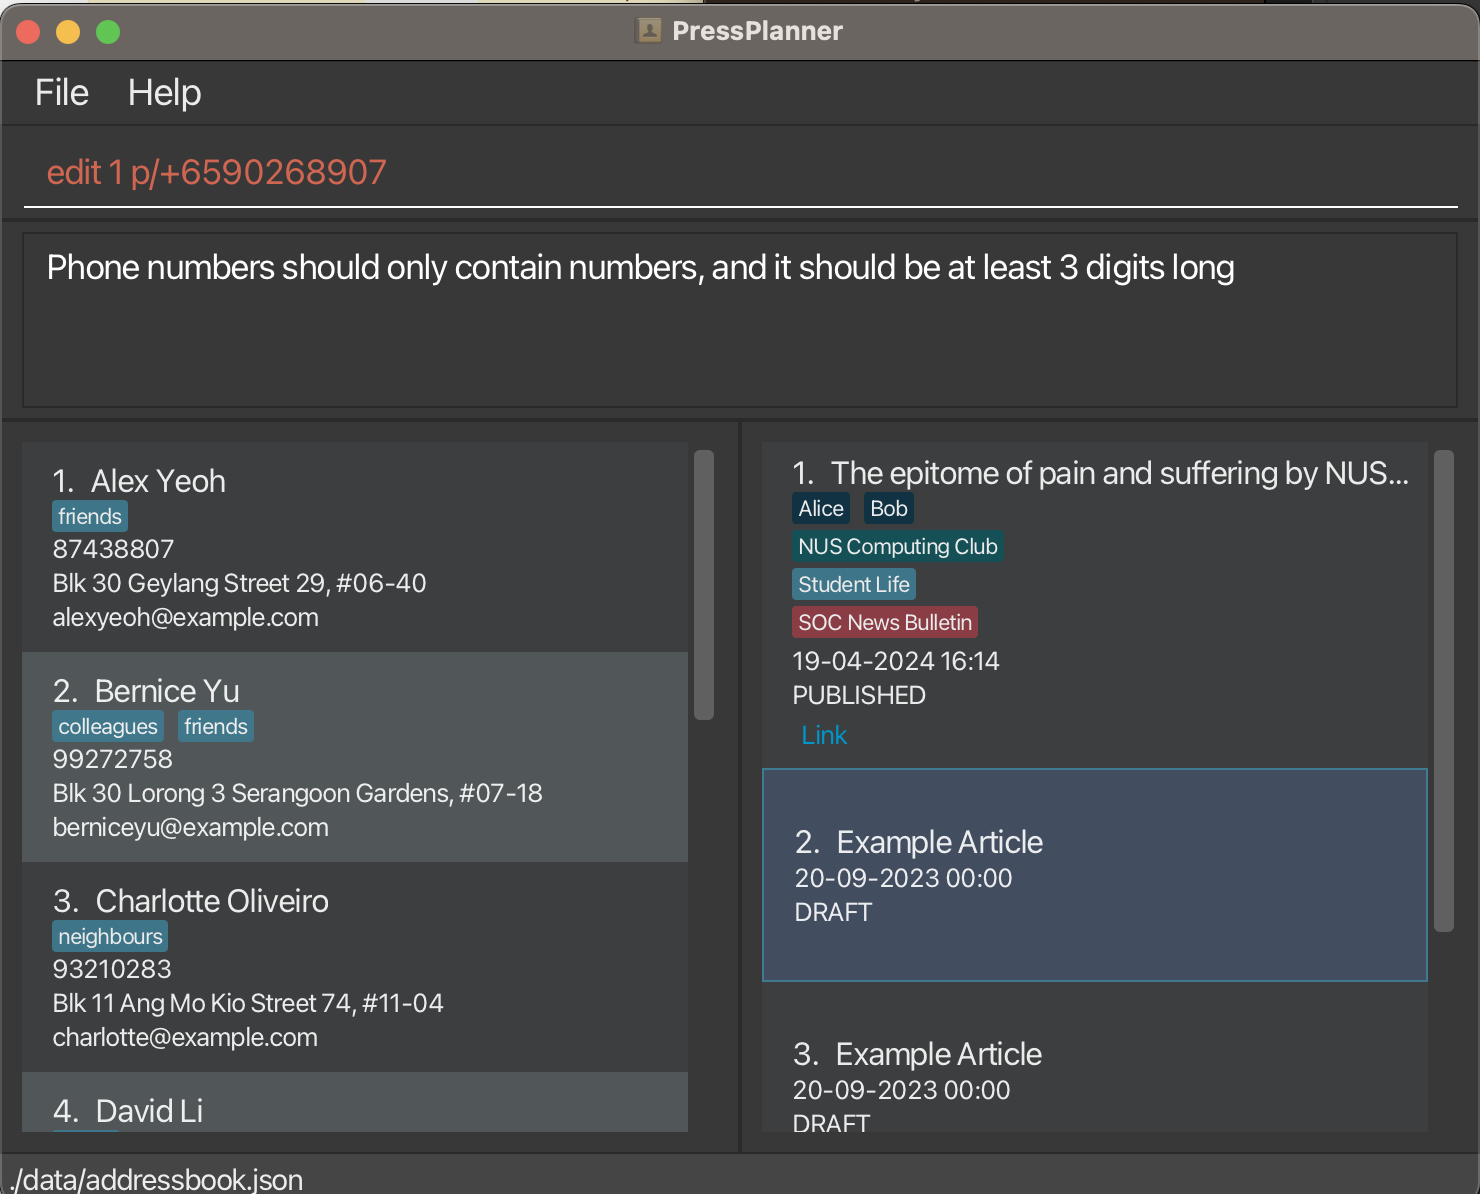1480x1194 pixels.
Task: Click the PUBLISHED status
Action: click(x=859, y=695)
